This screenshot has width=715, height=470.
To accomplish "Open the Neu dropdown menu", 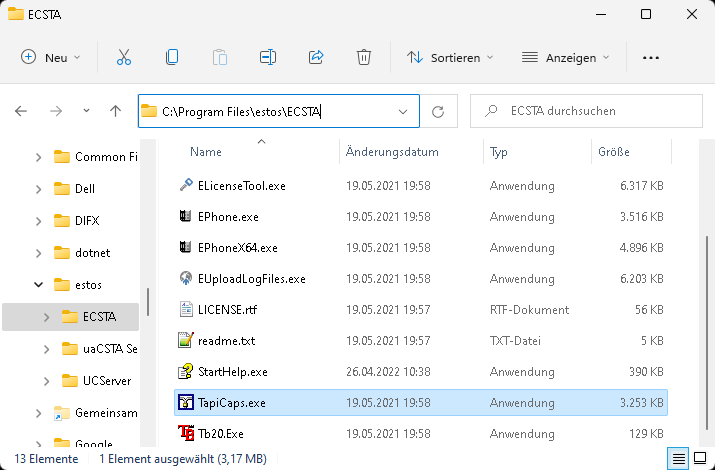I will (x=50, y=58).
